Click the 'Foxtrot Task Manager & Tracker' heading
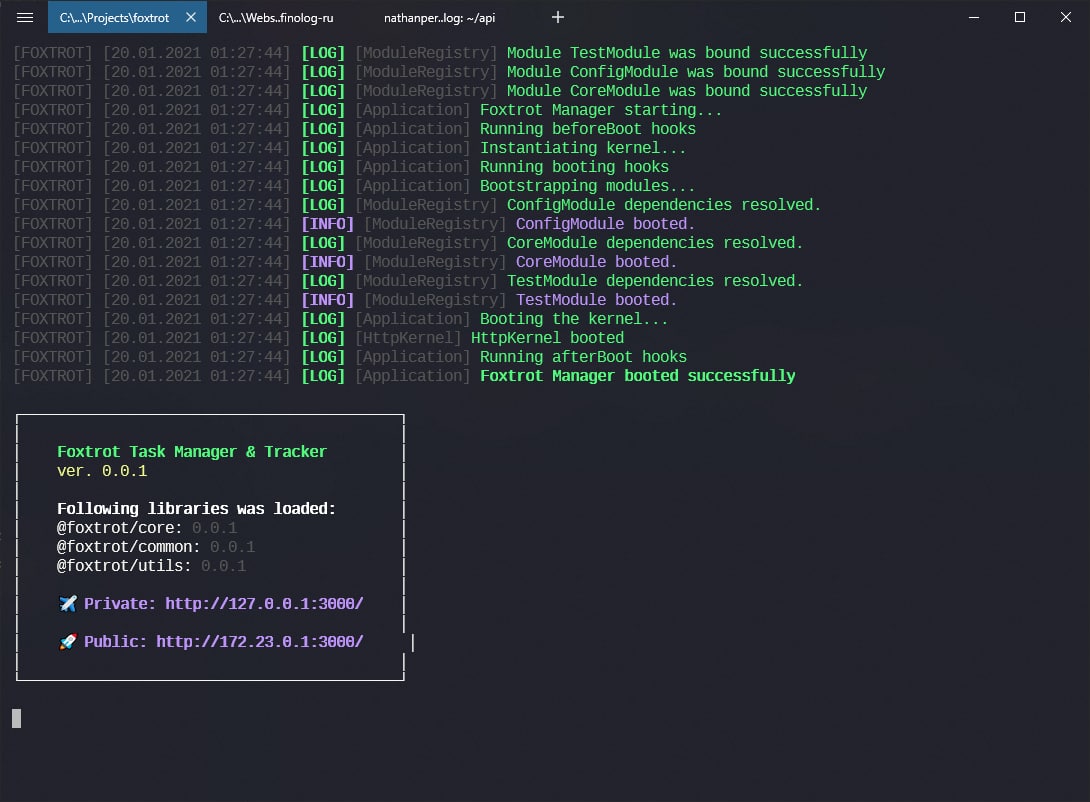This screenshot has height=802, width=1090. 192,452
